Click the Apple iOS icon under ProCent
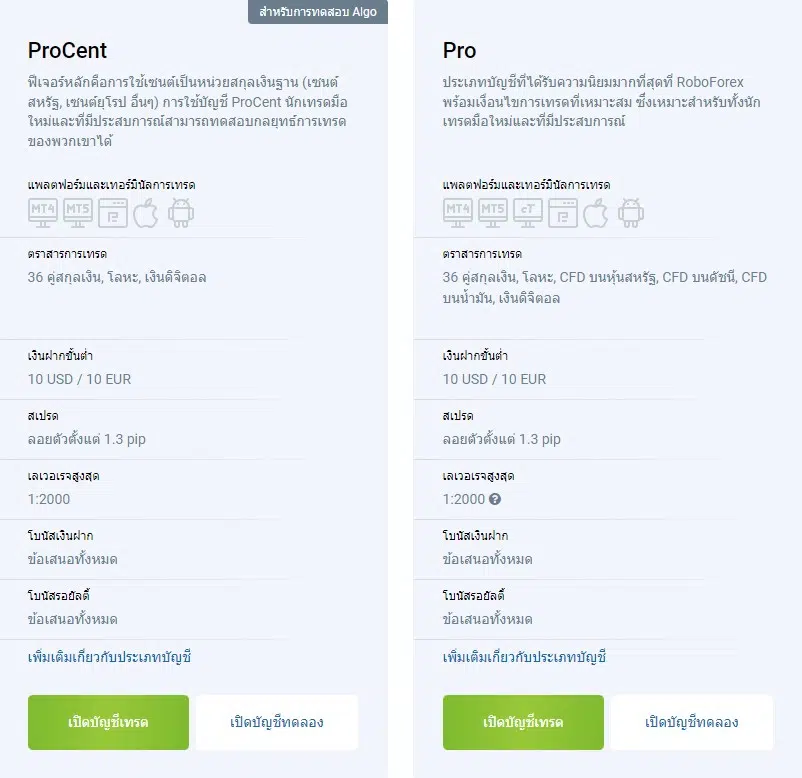 click(x=146, y=213)
